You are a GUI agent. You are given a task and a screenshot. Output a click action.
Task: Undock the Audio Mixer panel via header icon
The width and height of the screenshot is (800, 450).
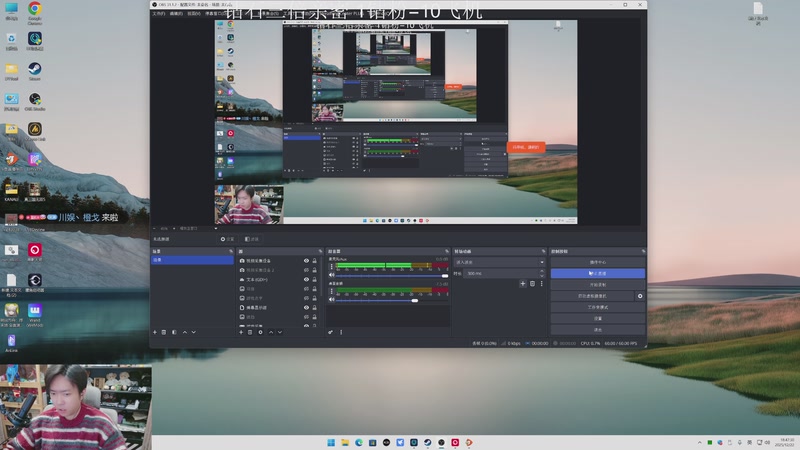pyautogui.click(x=446, y=252)
